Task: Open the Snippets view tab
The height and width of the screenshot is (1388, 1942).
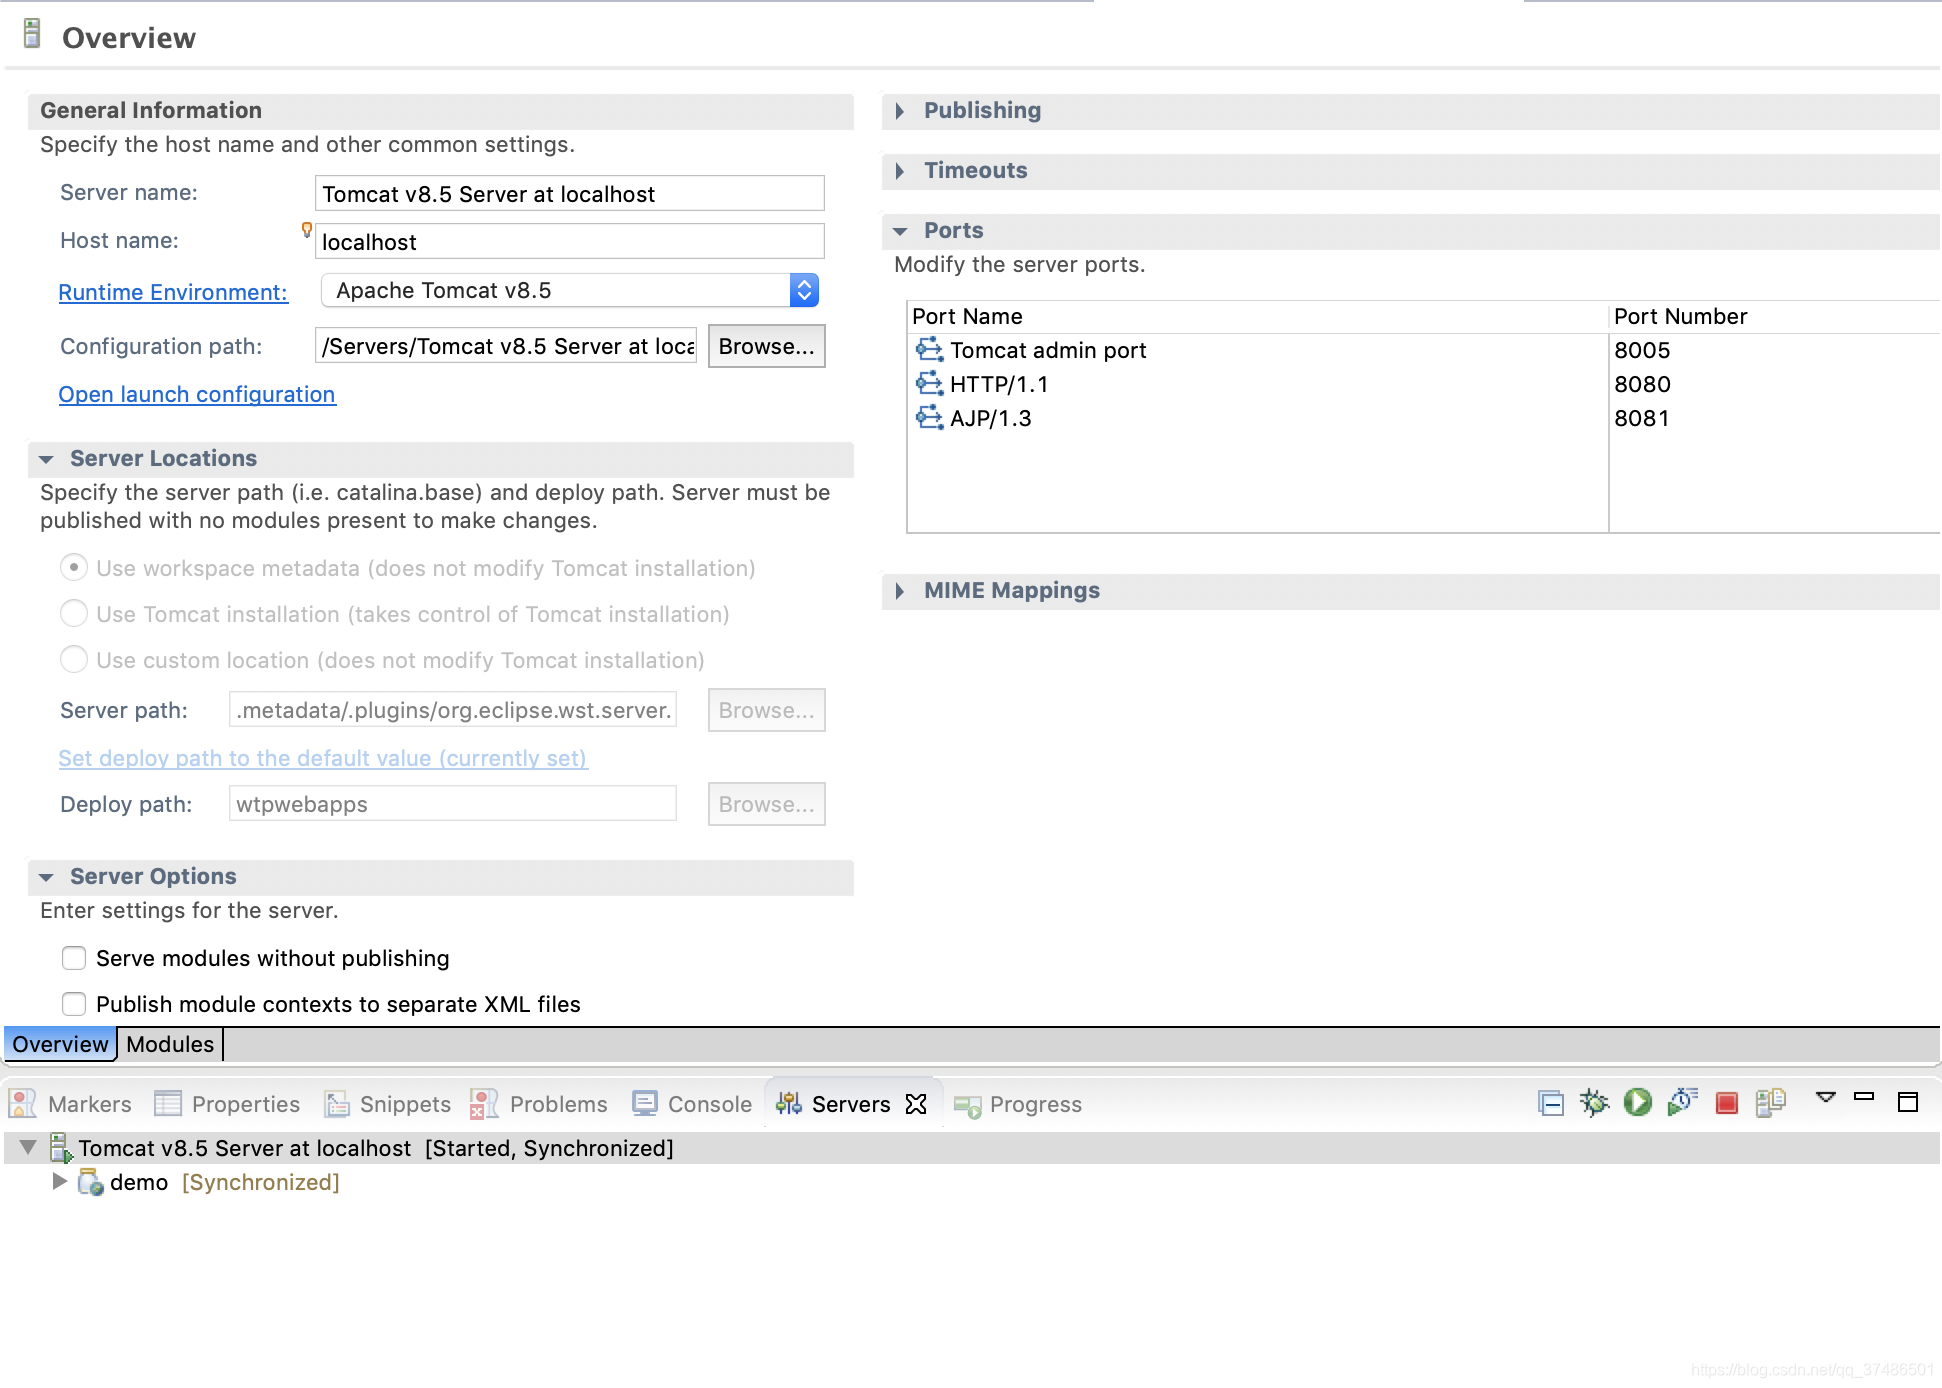Action: (388, 1104)
